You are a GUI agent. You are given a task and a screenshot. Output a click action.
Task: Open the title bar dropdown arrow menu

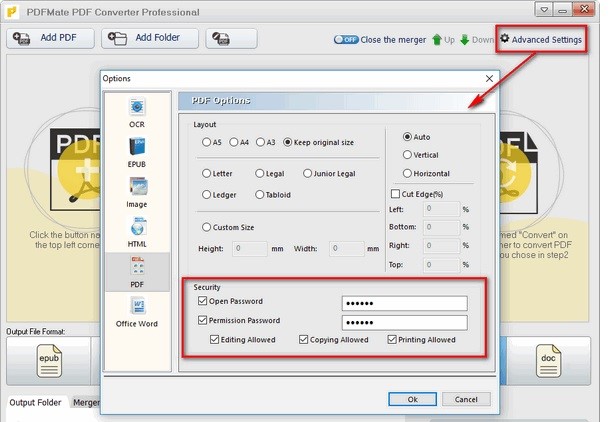[x=544, y=10]
